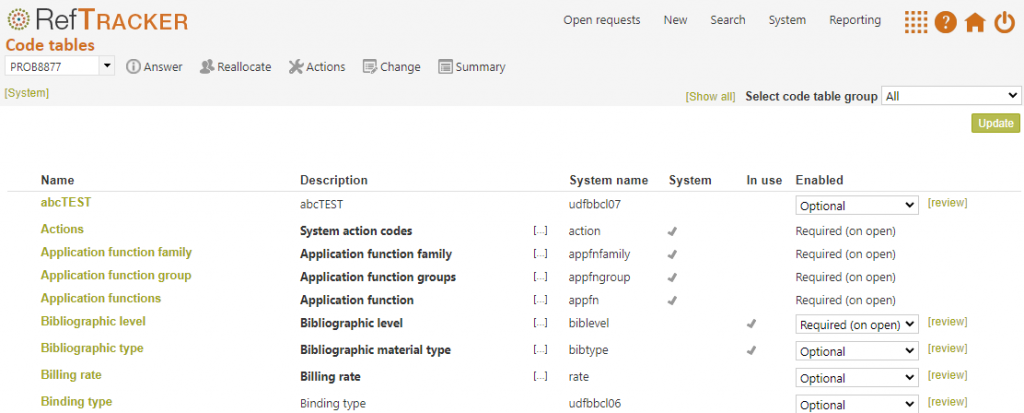The width and height of the screenshot is (1024, 413).
Task: Expand the Select code table group dropdown
Action: point(951,96)
